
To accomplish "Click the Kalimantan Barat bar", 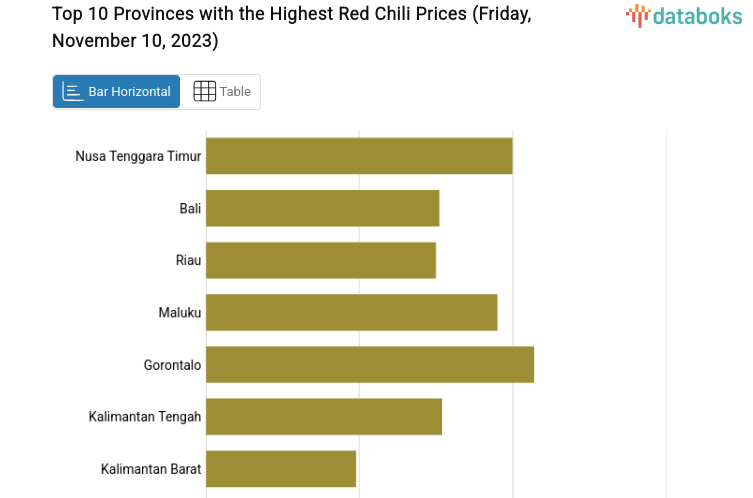I will (281, 468).
